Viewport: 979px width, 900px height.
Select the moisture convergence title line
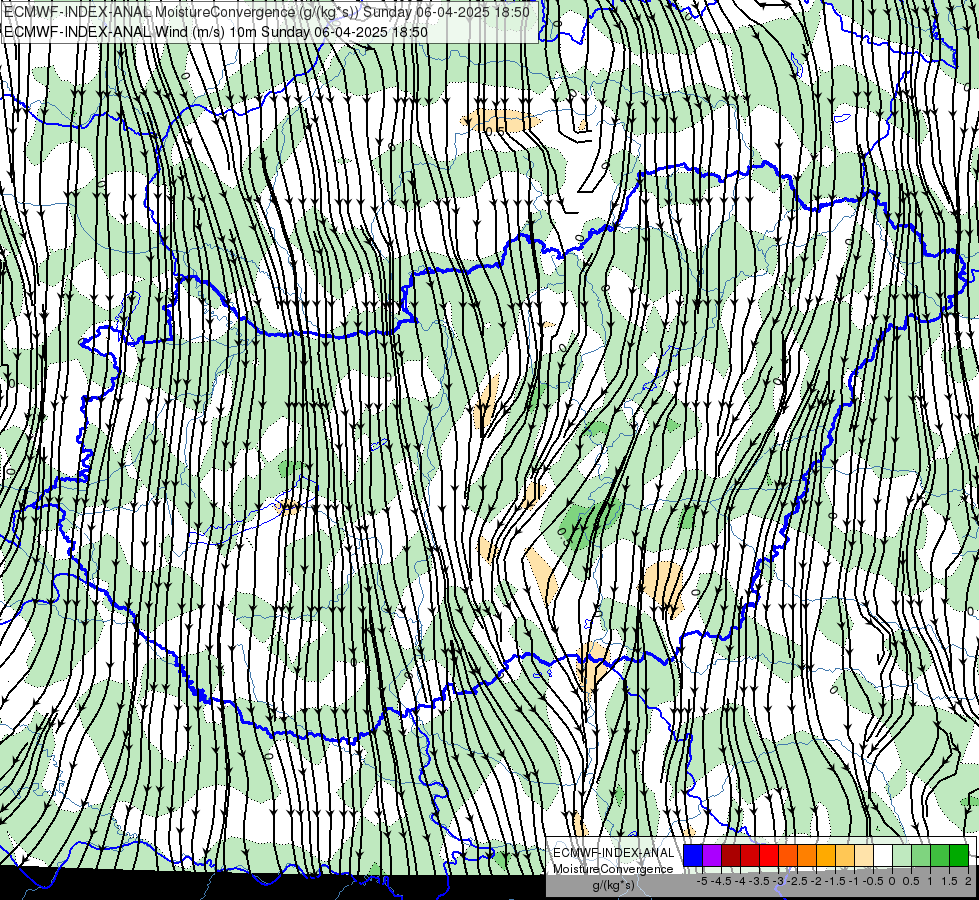pyautogui.click(x=267, y=12)
